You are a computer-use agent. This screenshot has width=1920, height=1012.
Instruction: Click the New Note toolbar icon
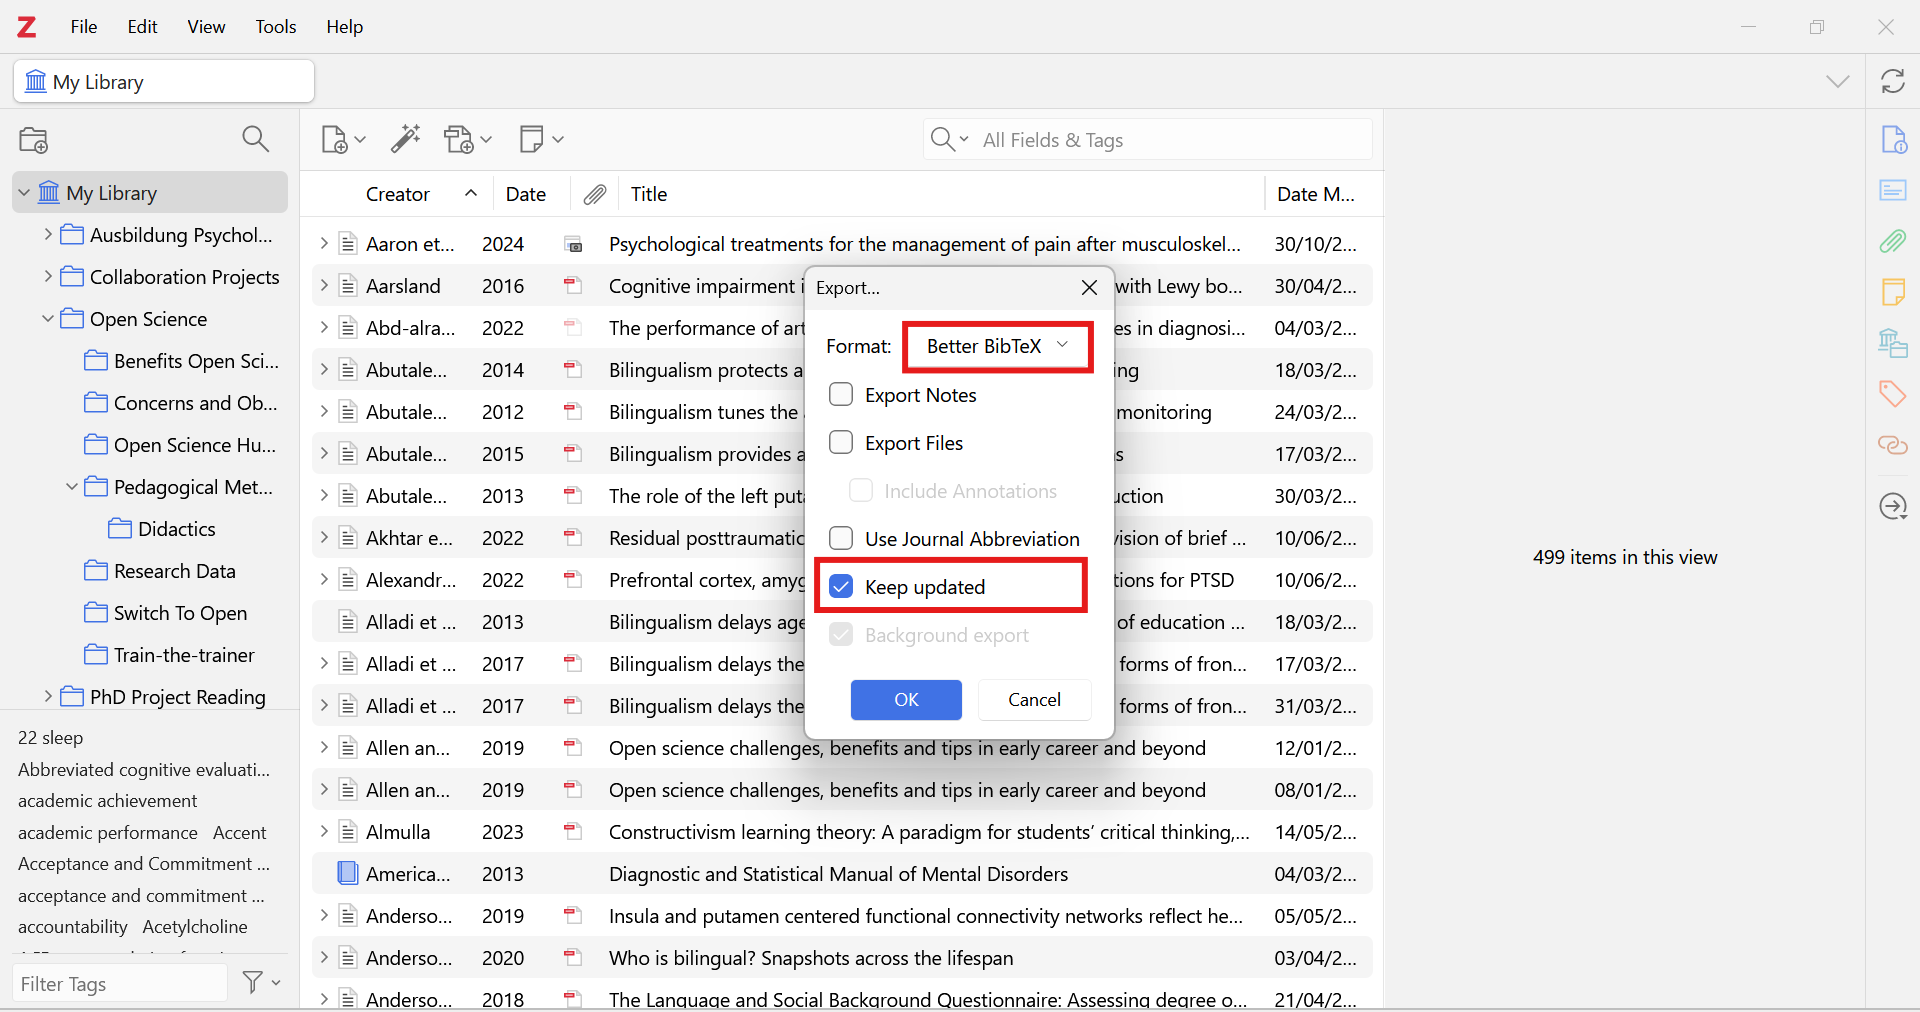click(532, 139)
